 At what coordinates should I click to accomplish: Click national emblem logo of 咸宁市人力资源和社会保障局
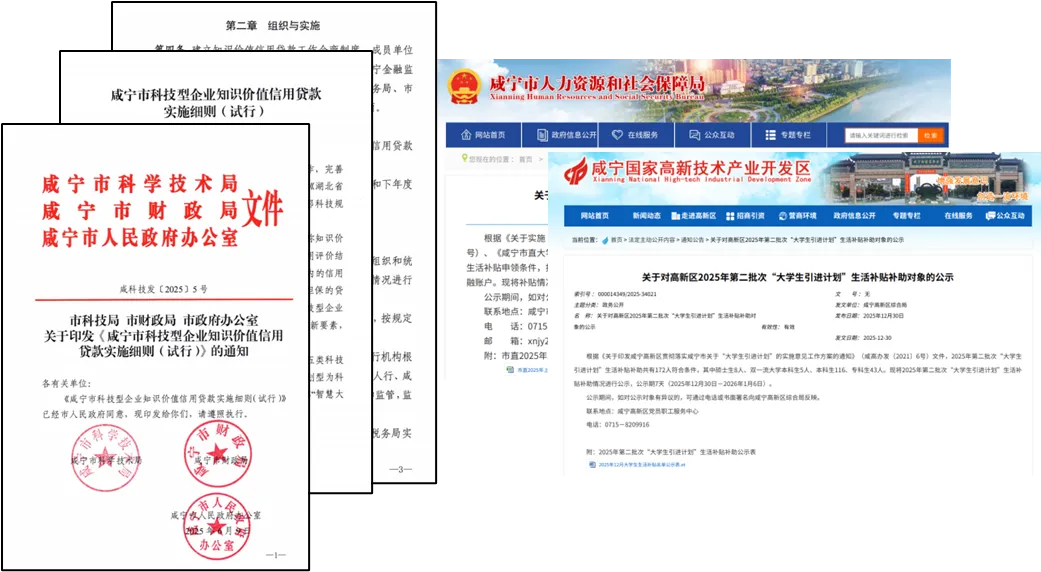click(x=463, y=88)
